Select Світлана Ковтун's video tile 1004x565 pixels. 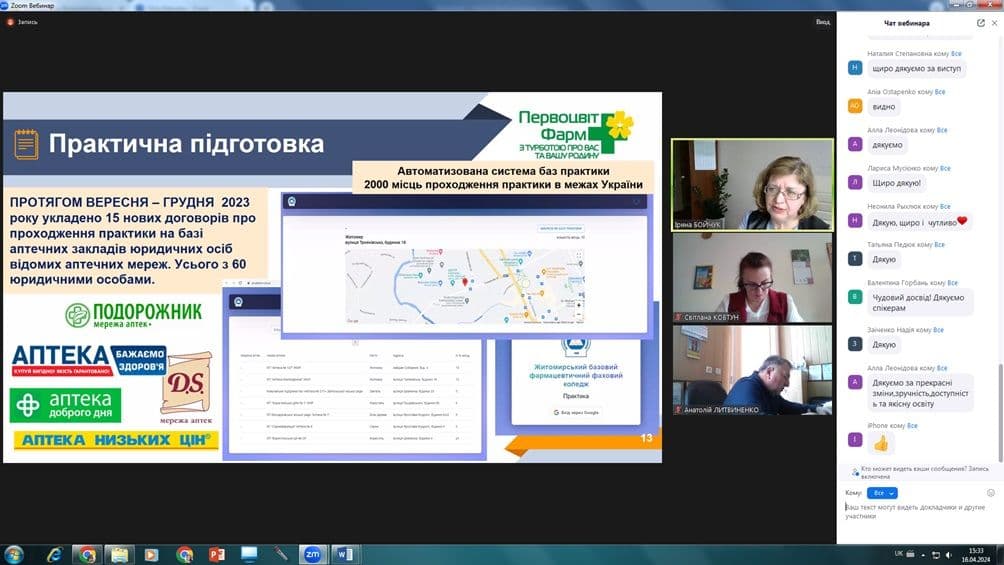752,277
